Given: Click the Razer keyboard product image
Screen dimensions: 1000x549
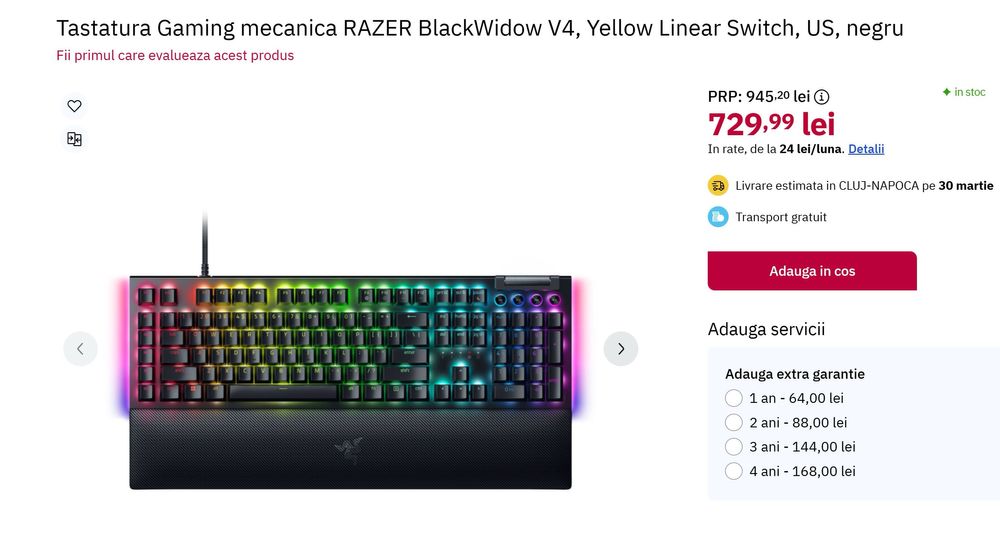Looking at the screenshot, I should click(350, 380).
